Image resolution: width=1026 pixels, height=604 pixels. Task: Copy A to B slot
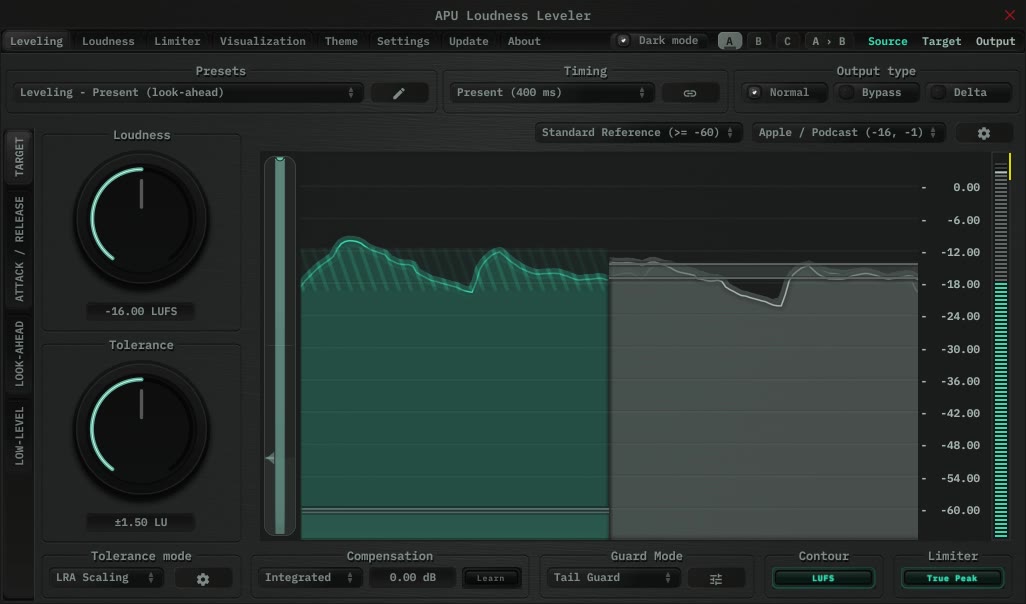828,41
